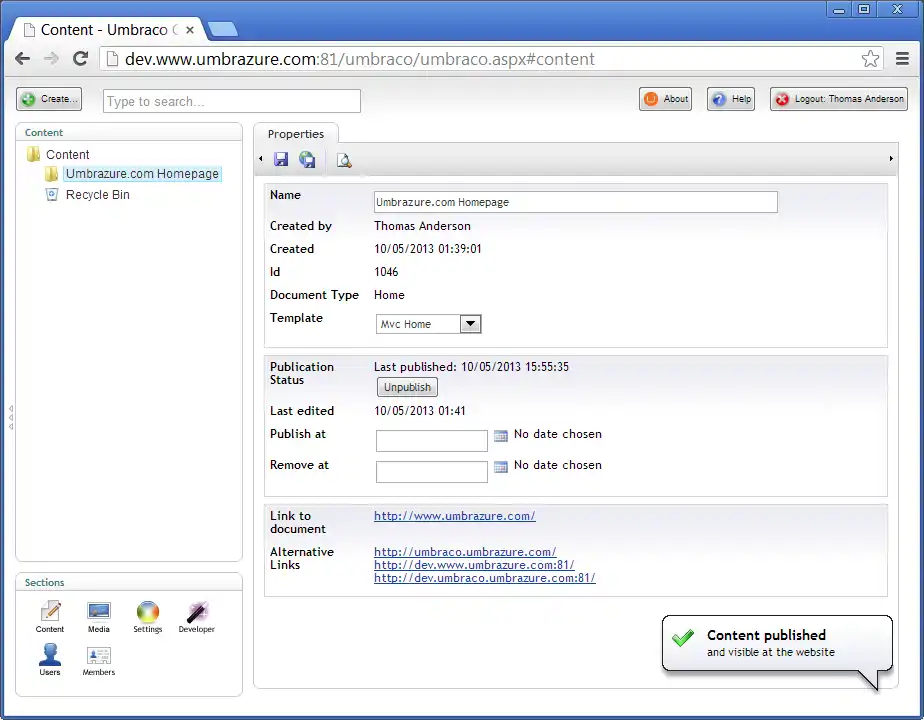Open the http://dev.umbraco.umbrazure.com:81/ link
The width and height of the screenshot is (924, 720).
484,578
